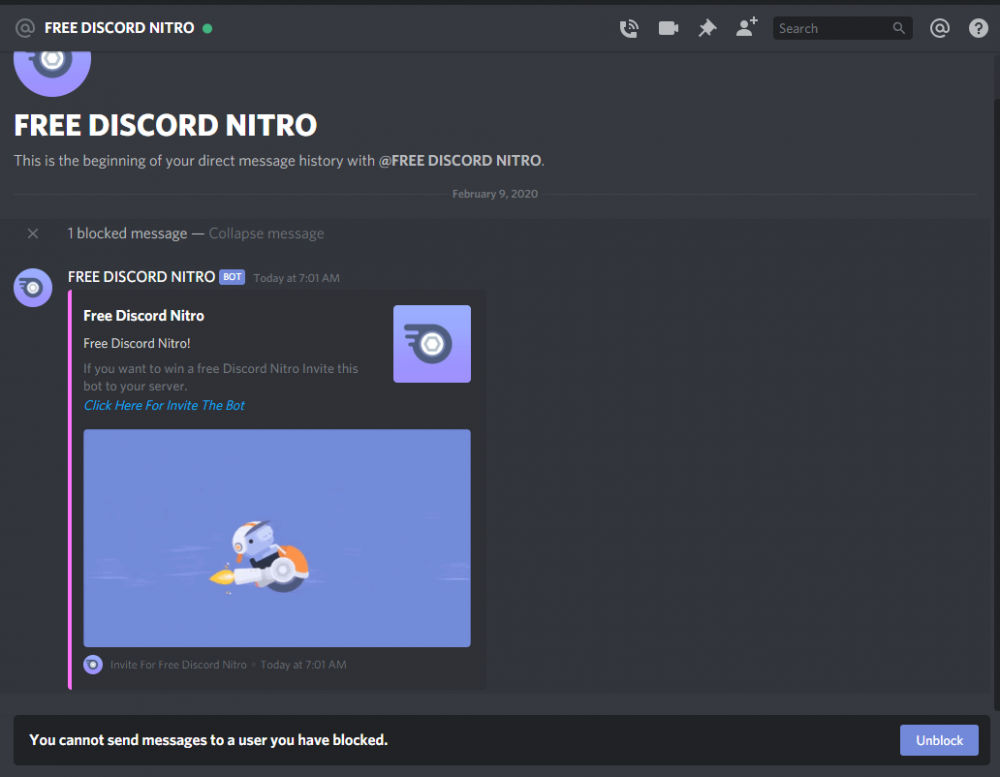Start a video call
The image size is (1000, 777).
[668, 28]
